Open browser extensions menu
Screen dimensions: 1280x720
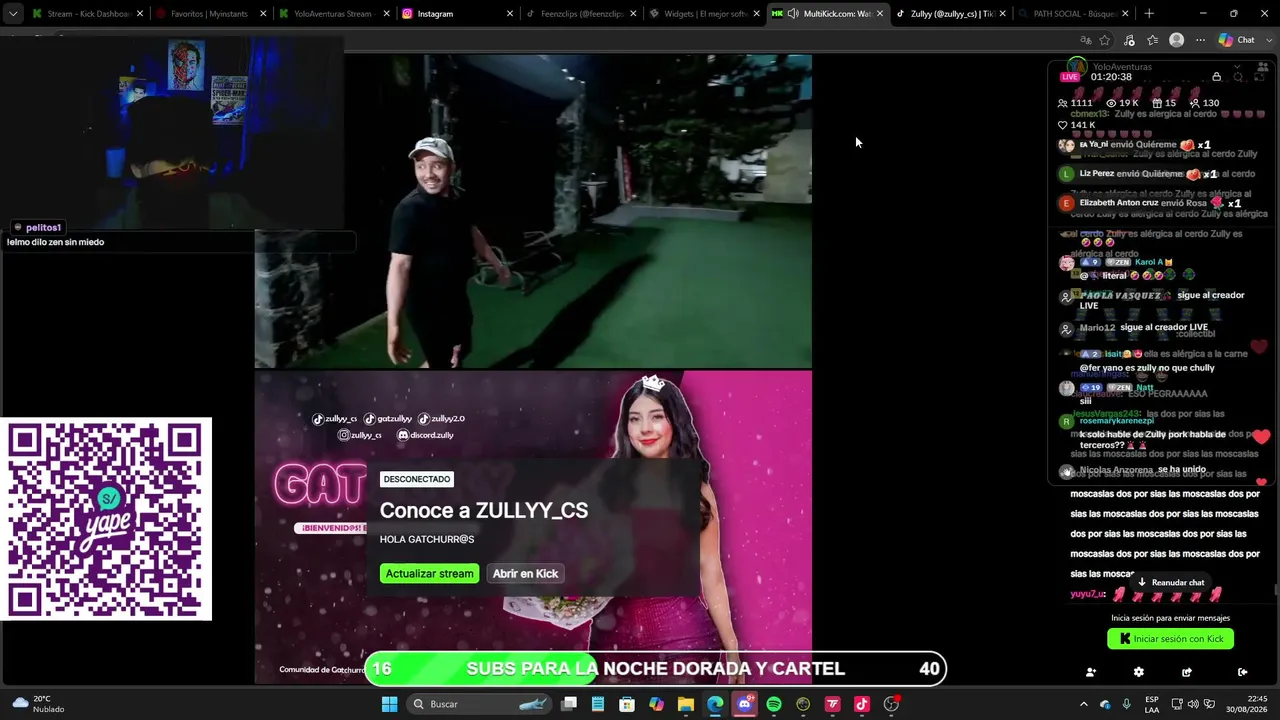pyautogui.click(x=1129, y=40)
